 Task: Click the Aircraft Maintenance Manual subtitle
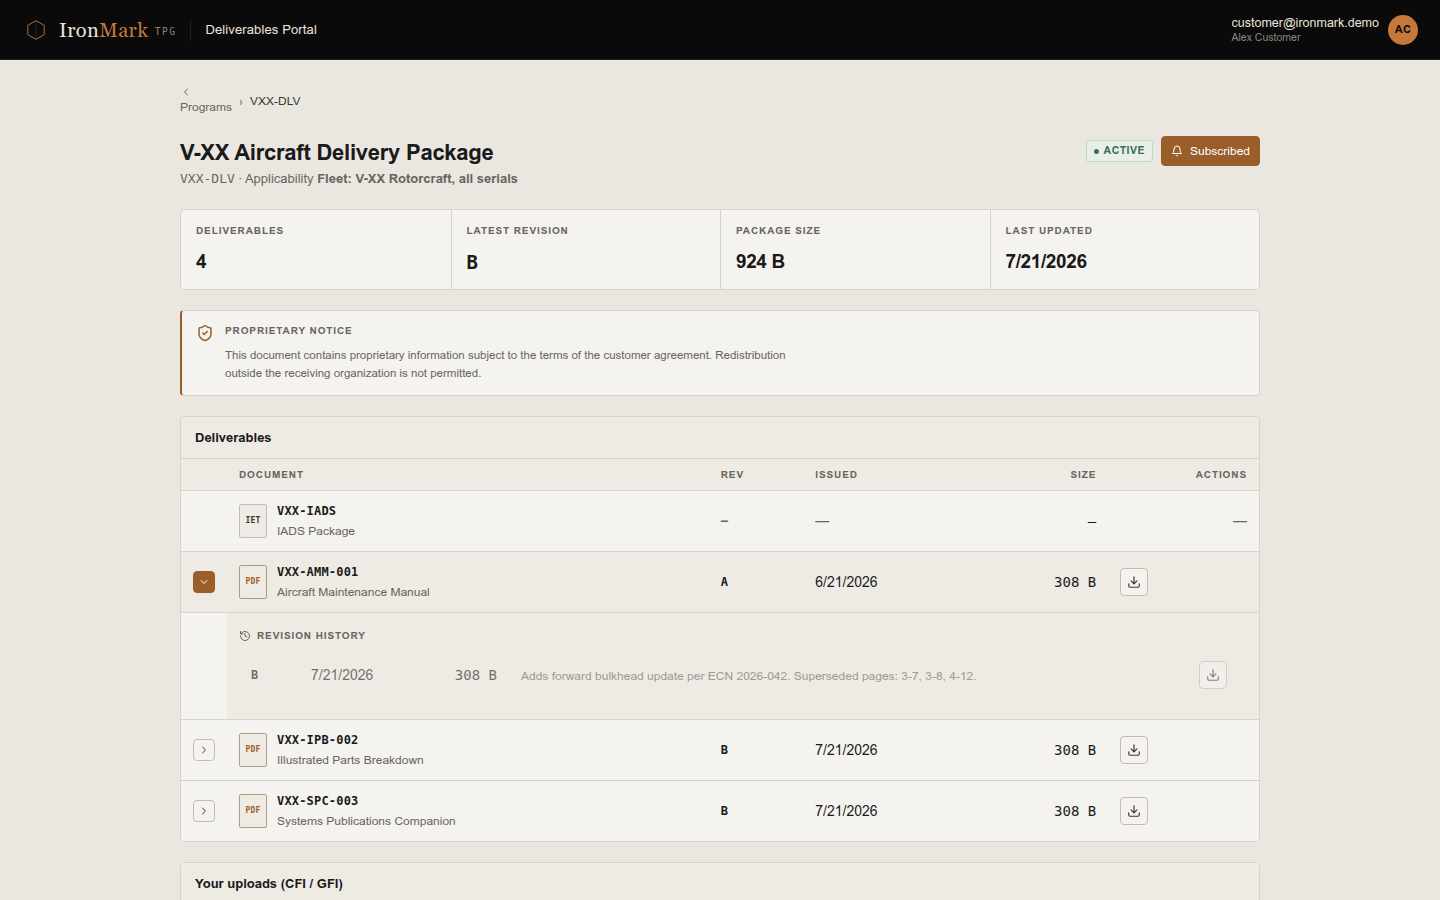click(353, 592)
